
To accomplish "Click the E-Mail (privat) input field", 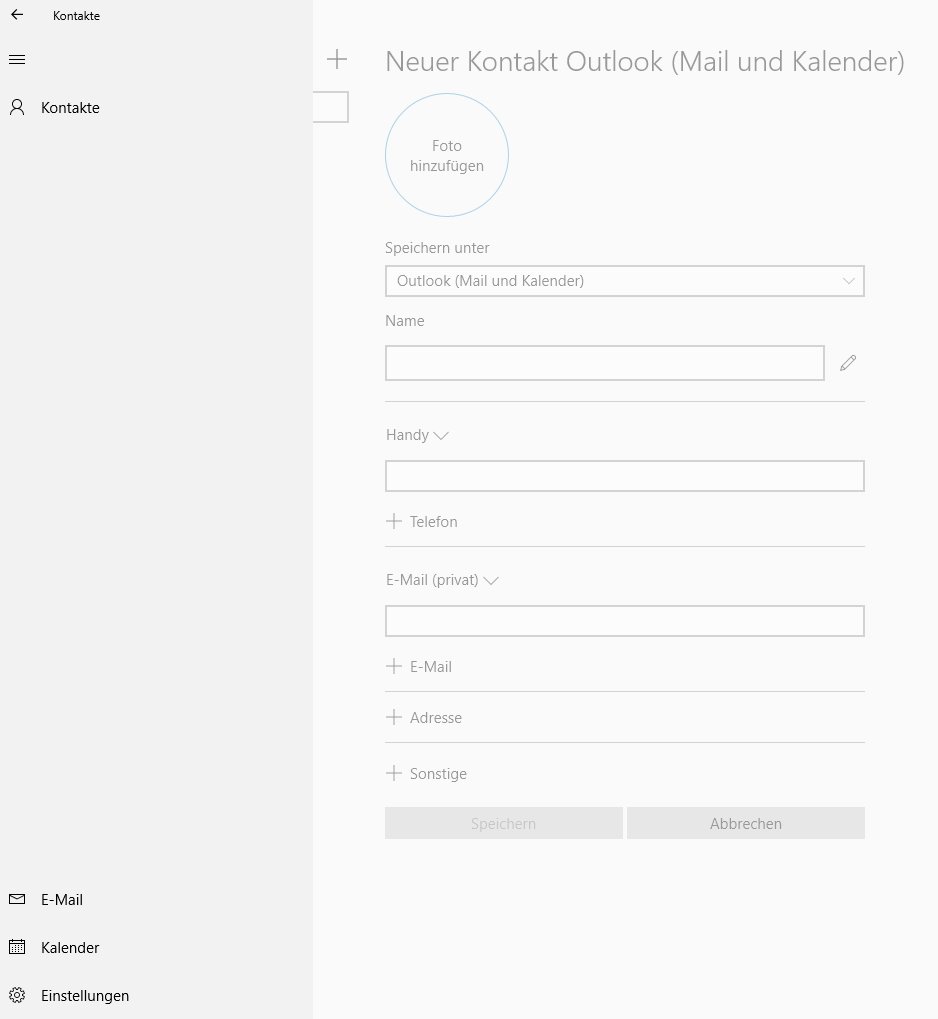I will [x=625, y=621].
